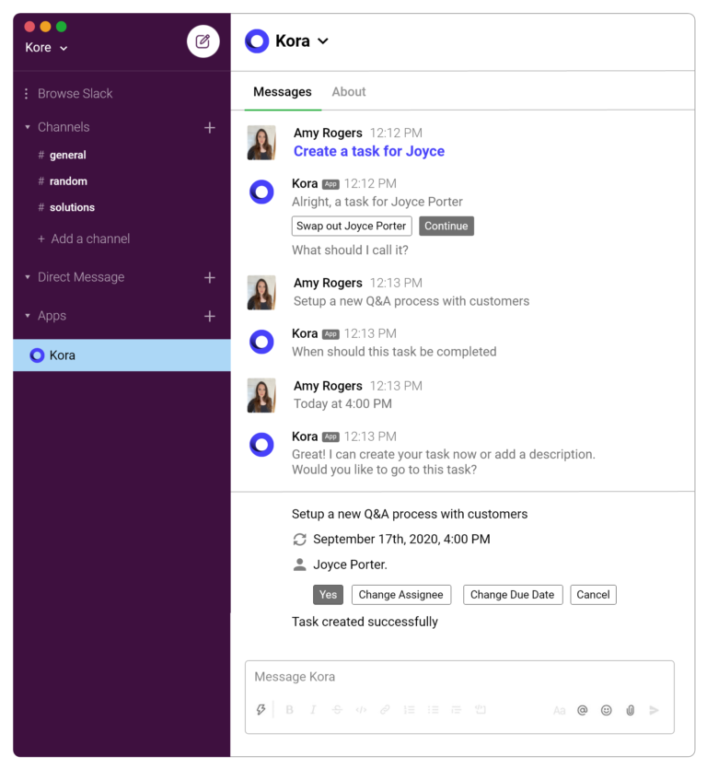Click the App badge on Kora's 12:12 PM message
Image resolution: width=707 pixels, height=768 pixels.
[x=331, y=184]
